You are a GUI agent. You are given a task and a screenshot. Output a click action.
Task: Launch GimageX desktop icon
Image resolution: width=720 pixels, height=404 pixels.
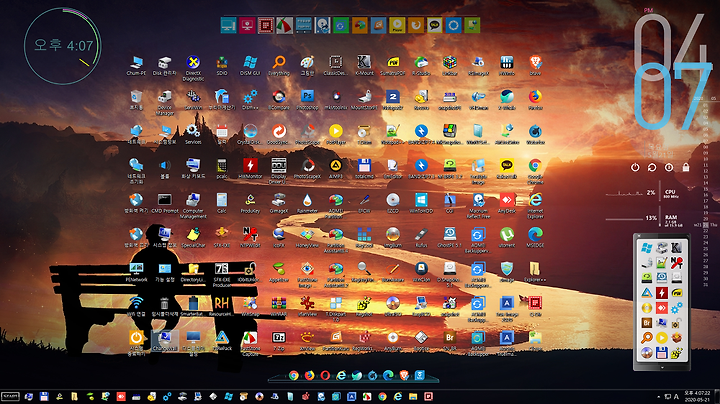click(279, 203)
